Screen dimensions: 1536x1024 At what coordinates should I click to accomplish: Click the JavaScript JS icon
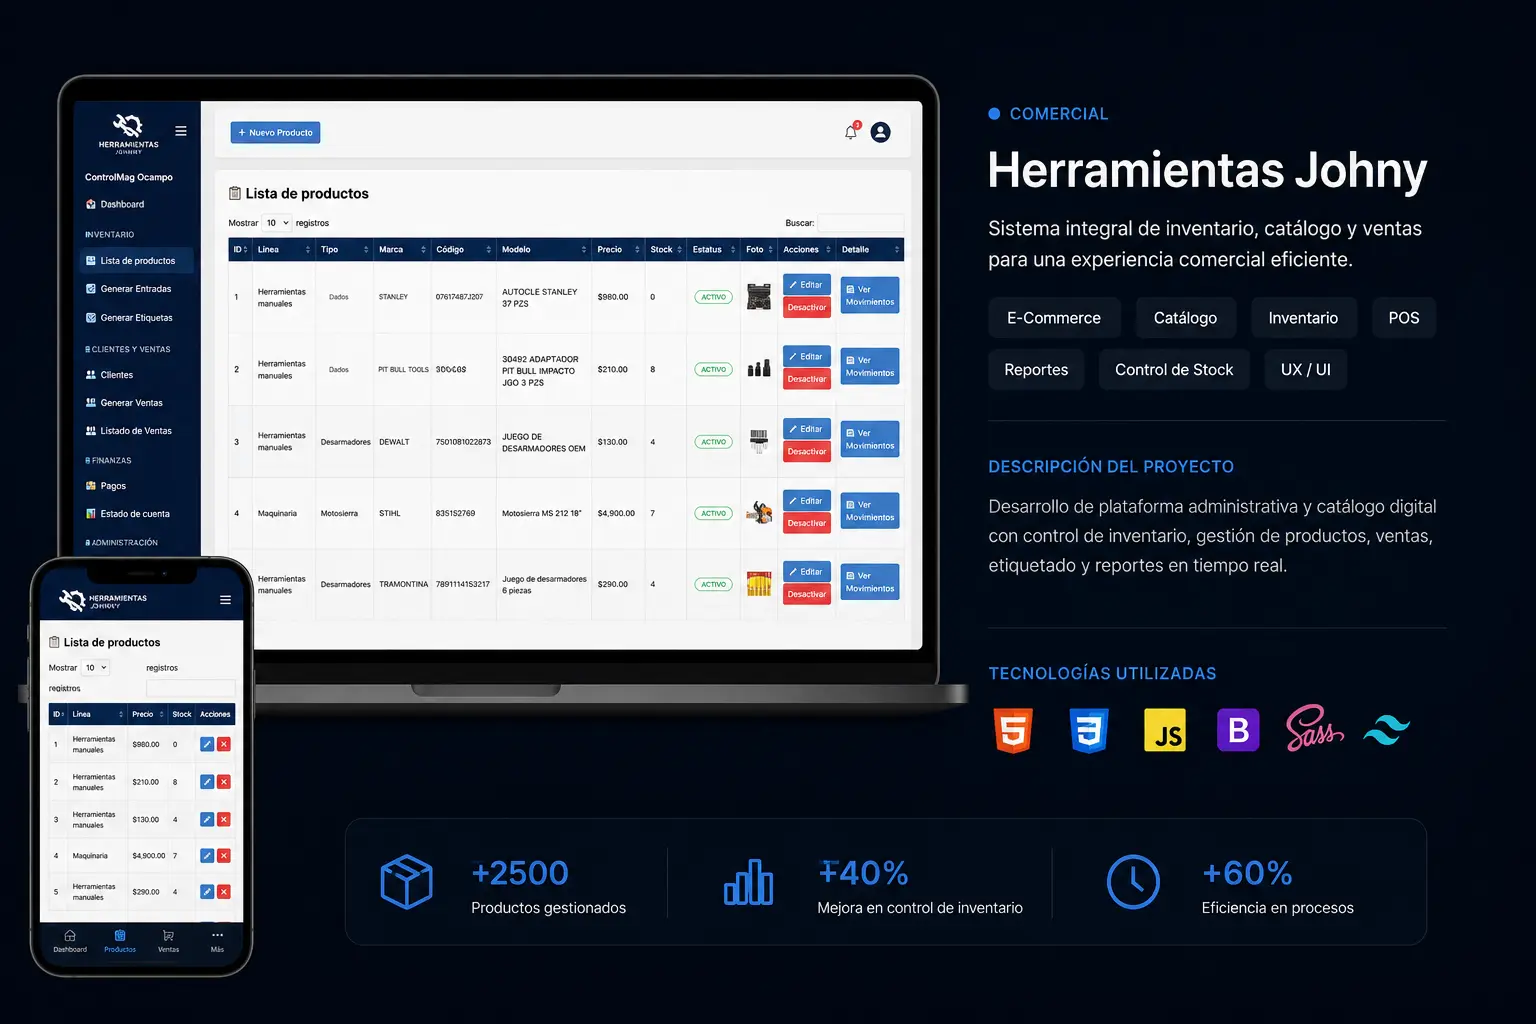point(1164,730)
